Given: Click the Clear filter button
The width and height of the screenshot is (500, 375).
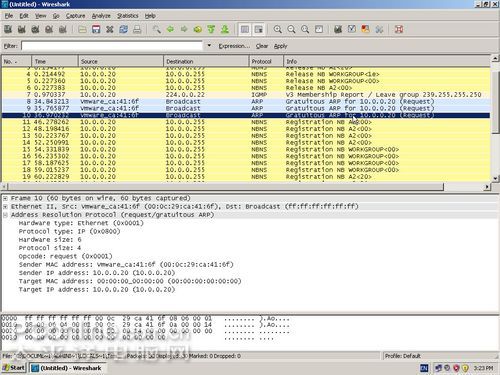Looking at the screenshot, I should click(262, 46).
